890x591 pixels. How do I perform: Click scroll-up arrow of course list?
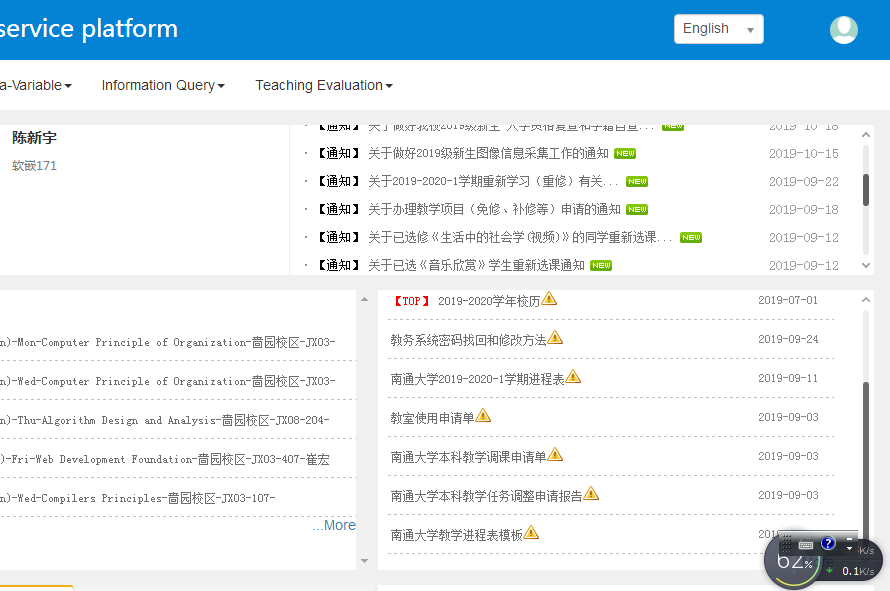(364, 299)
